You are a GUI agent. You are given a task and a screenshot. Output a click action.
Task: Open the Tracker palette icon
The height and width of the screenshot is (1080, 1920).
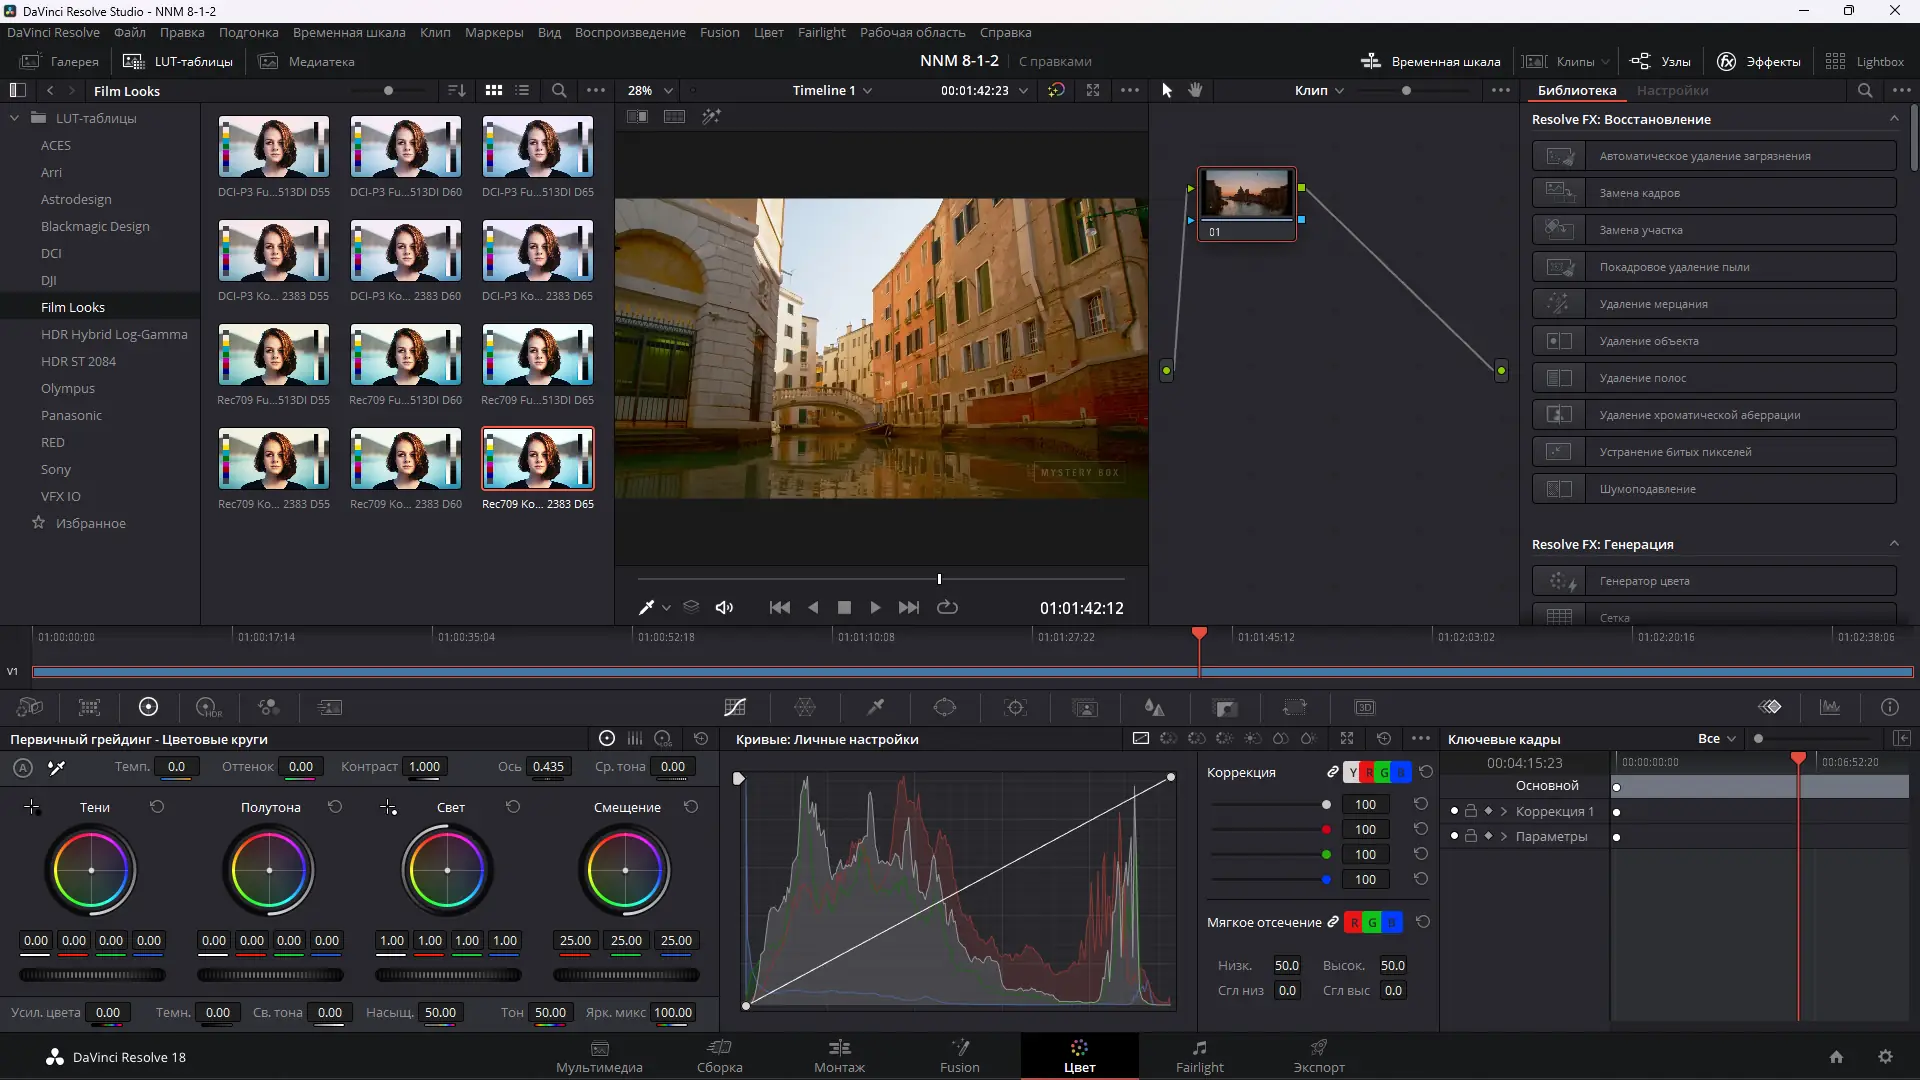1015,708
